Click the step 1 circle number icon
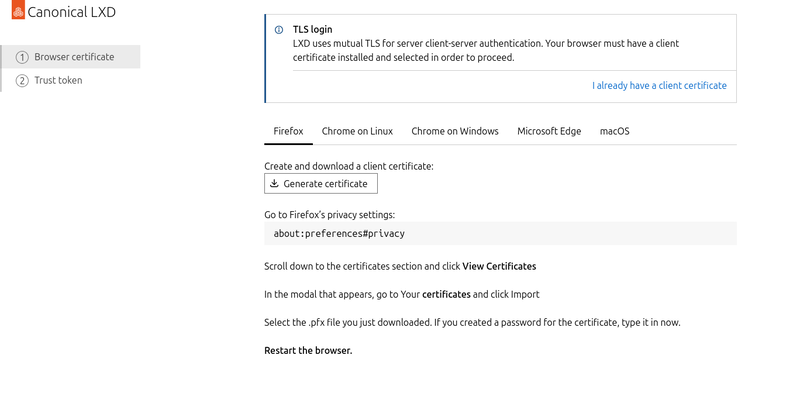Screen dimensions: 800x403 point(22,57)
